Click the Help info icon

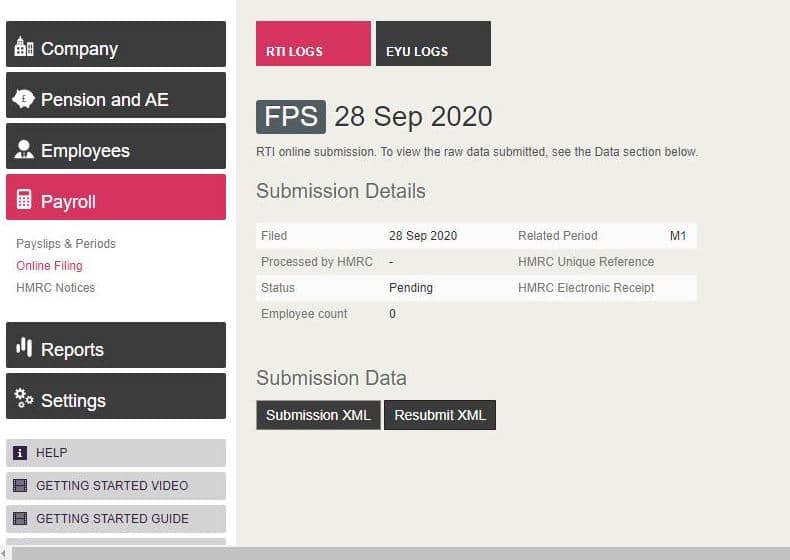(20, 453)
